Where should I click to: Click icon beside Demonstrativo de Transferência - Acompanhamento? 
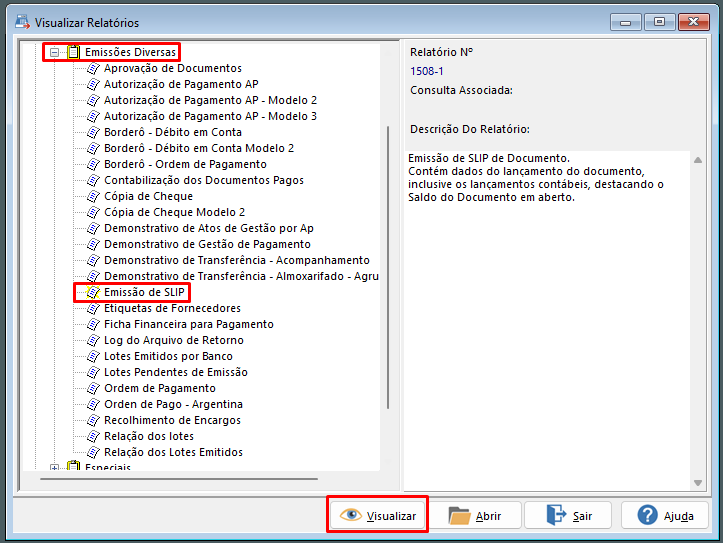coord(94,260)
